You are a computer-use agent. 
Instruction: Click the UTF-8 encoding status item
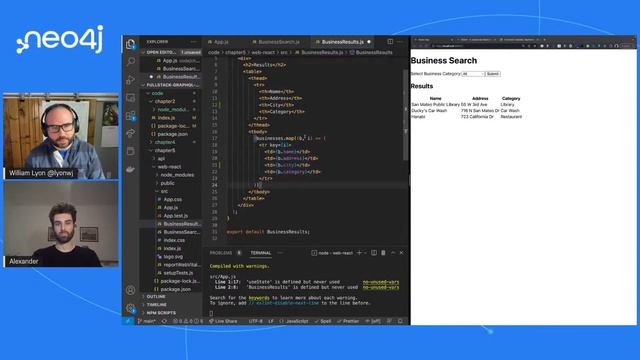click(256, 321)
